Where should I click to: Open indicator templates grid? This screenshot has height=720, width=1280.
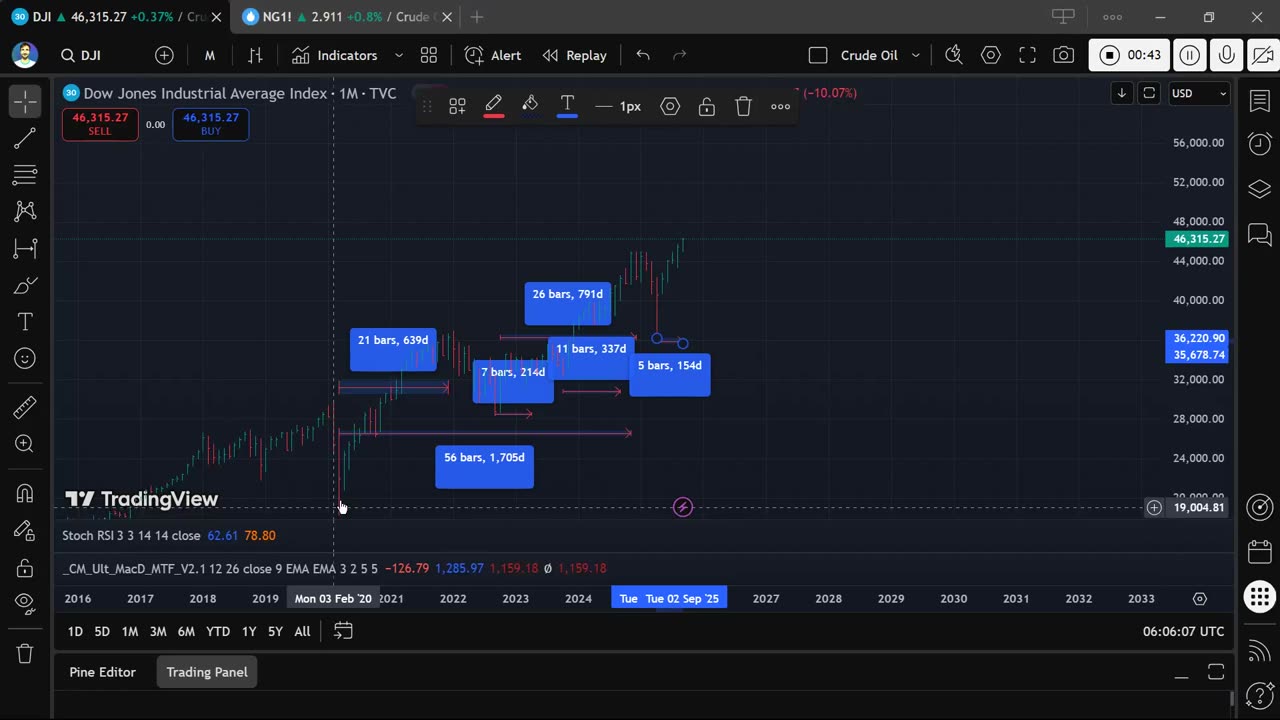(x=429, y=55)
